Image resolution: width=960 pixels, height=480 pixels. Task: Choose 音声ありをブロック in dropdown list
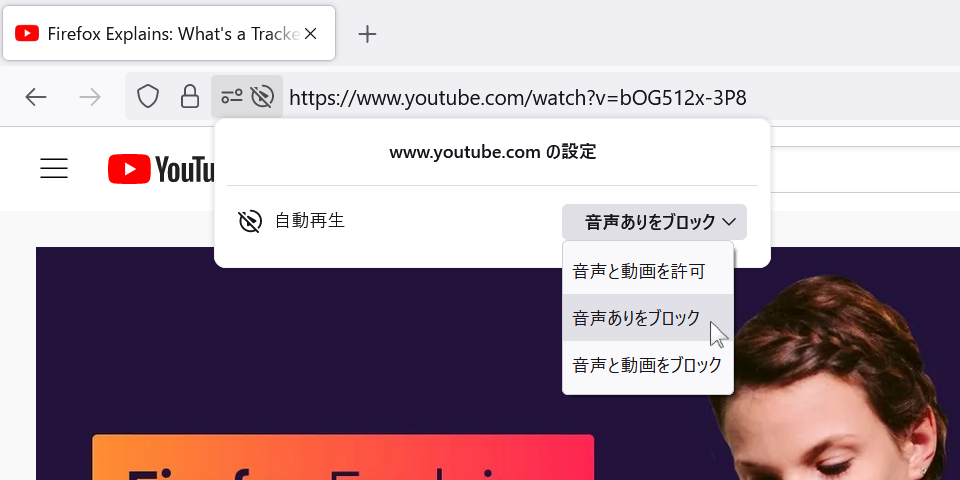[x=648, y=317]
